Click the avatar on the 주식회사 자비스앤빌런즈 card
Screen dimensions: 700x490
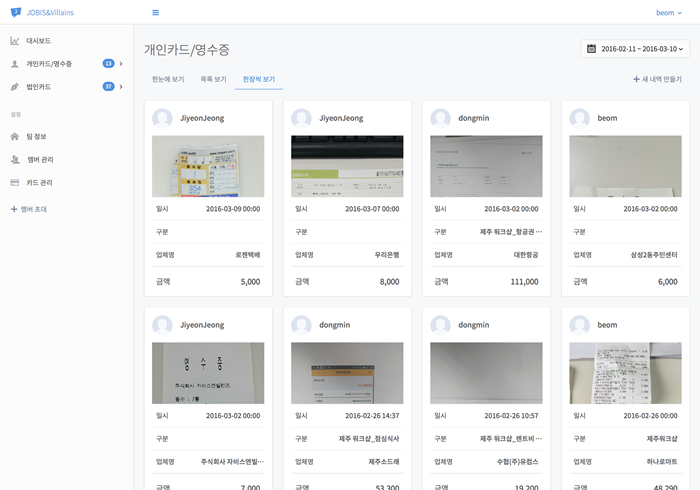pos(162,325)
